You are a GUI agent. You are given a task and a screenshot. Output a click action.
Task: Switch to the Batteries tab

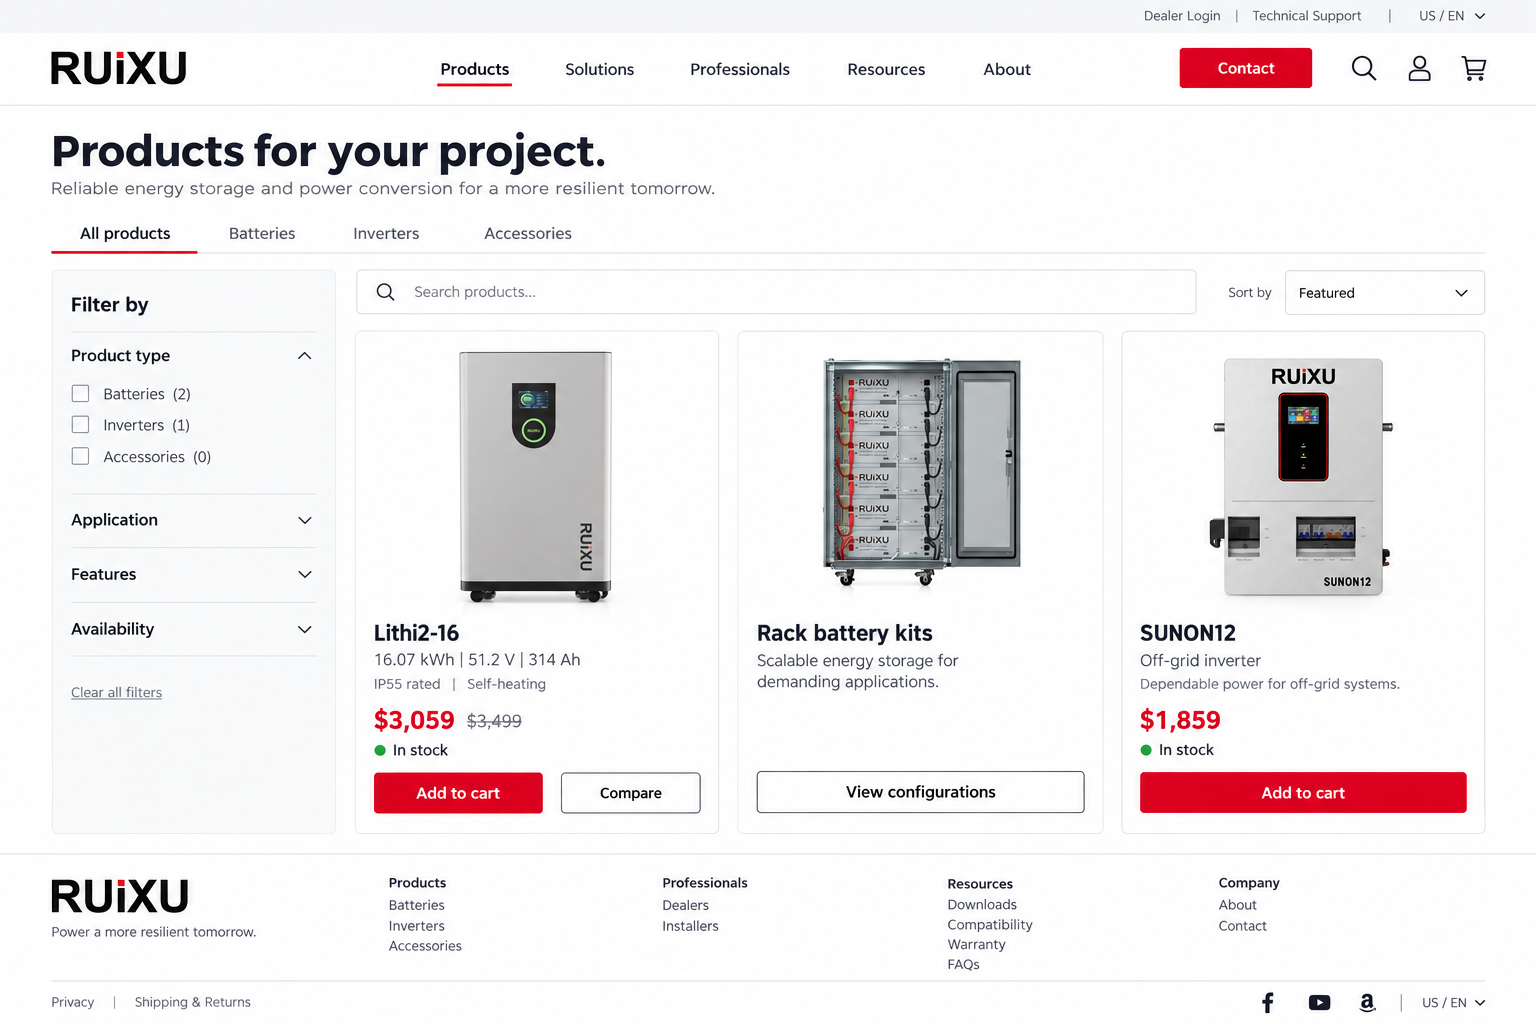coord(262,233)
